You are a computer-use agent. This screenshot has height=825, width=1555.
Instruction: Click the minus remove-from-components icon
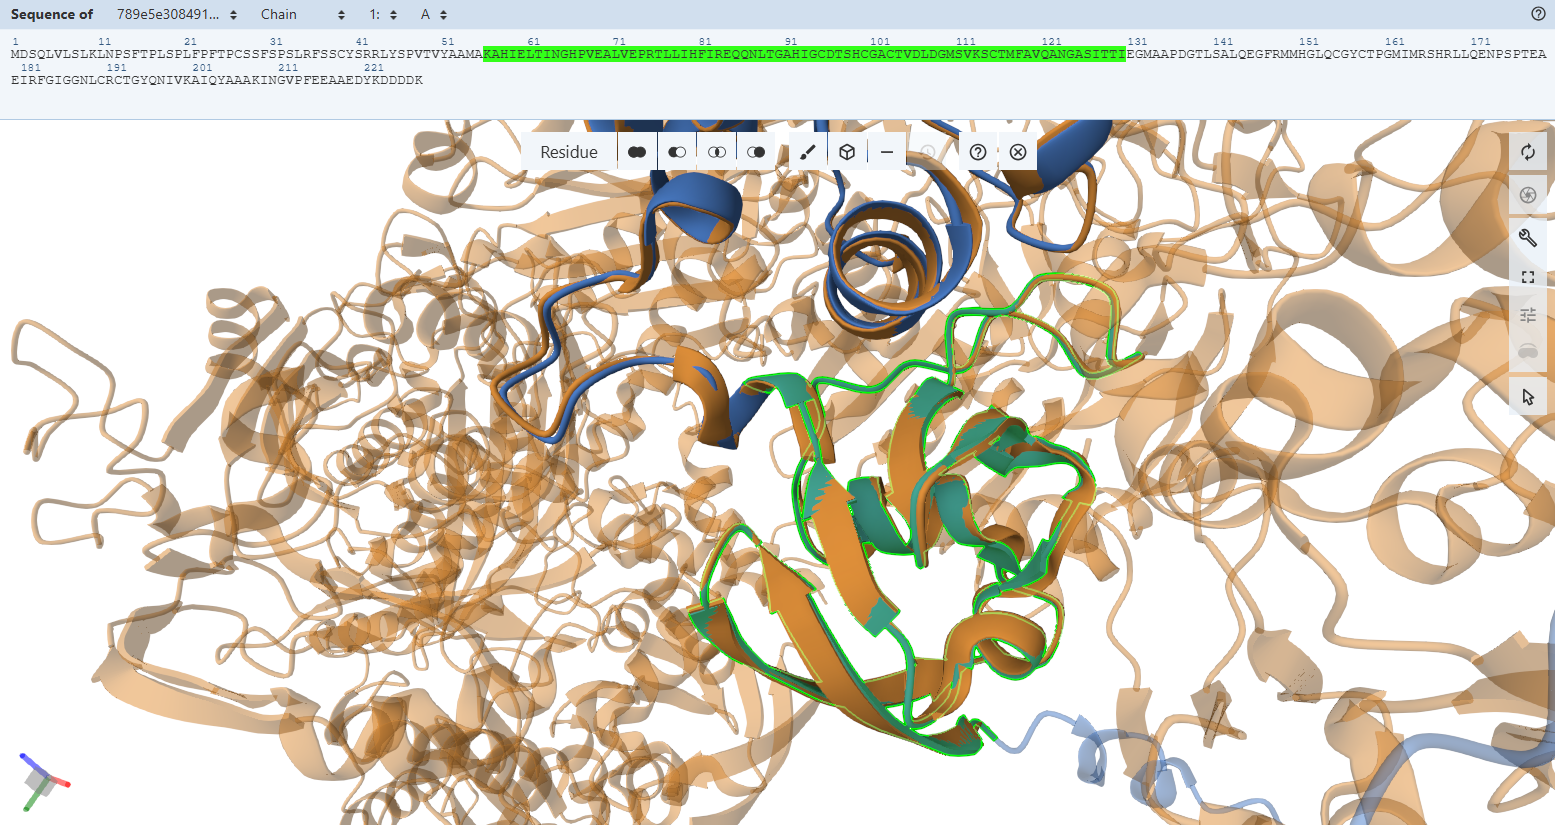[x=887, y=152]
